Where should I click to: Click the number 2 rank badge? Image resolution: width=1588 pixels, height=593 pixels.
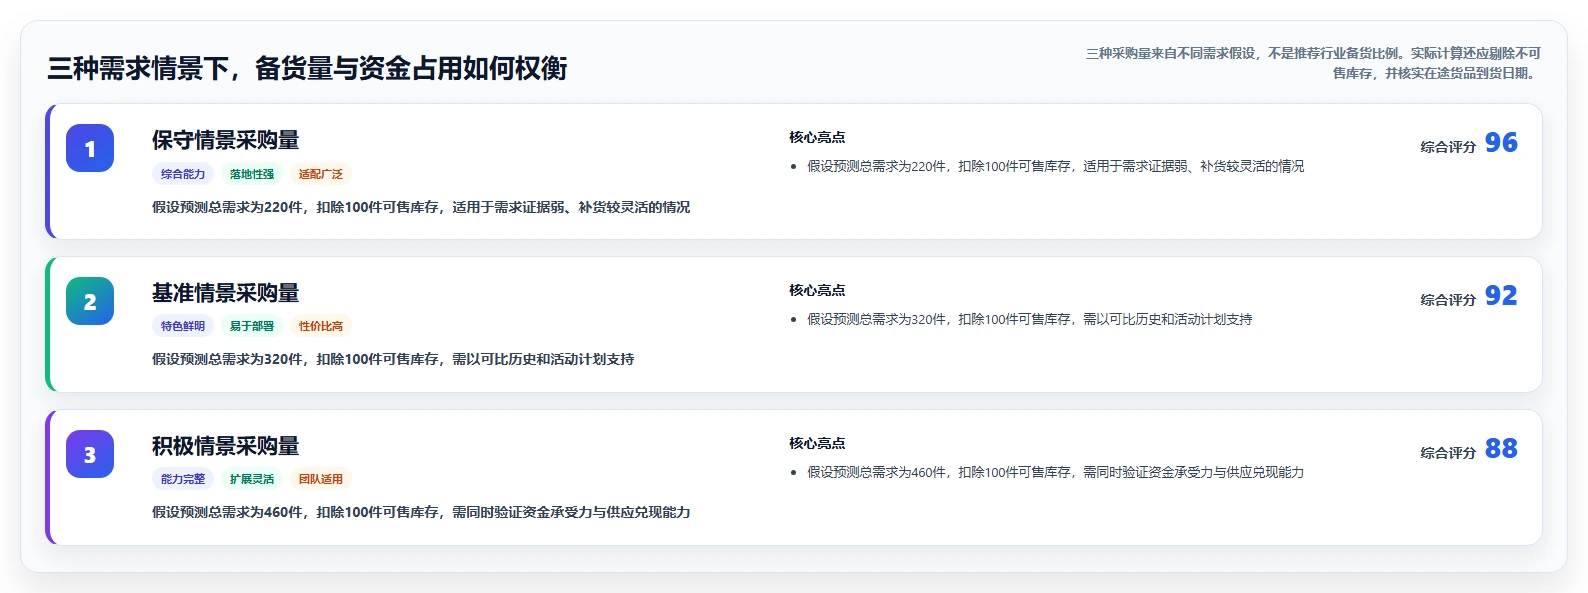click(x=90, y=301)
